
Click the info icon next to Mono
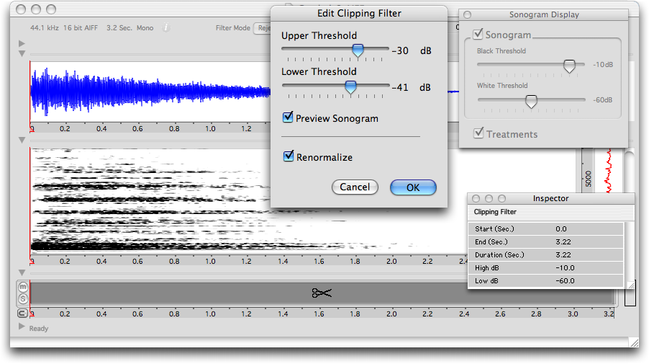tap(166, 28)
